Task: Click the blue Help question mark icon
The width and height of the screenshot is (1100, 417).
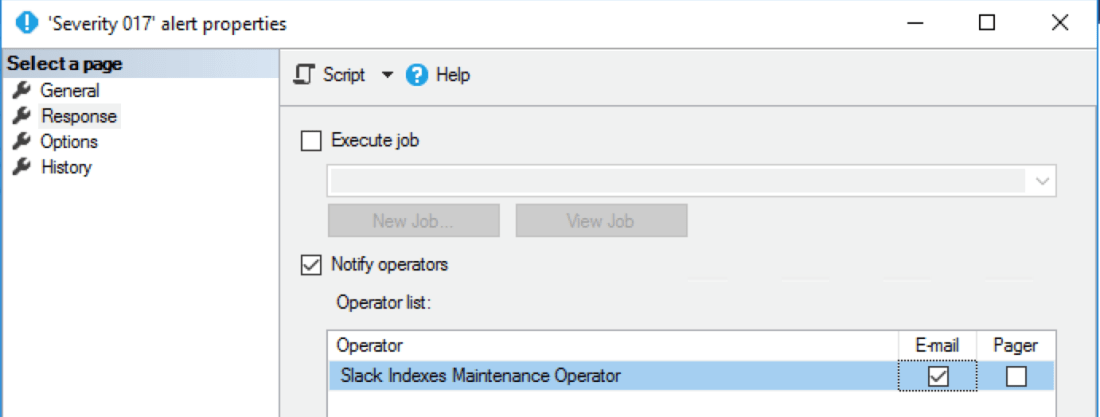Action: point(417,75)
